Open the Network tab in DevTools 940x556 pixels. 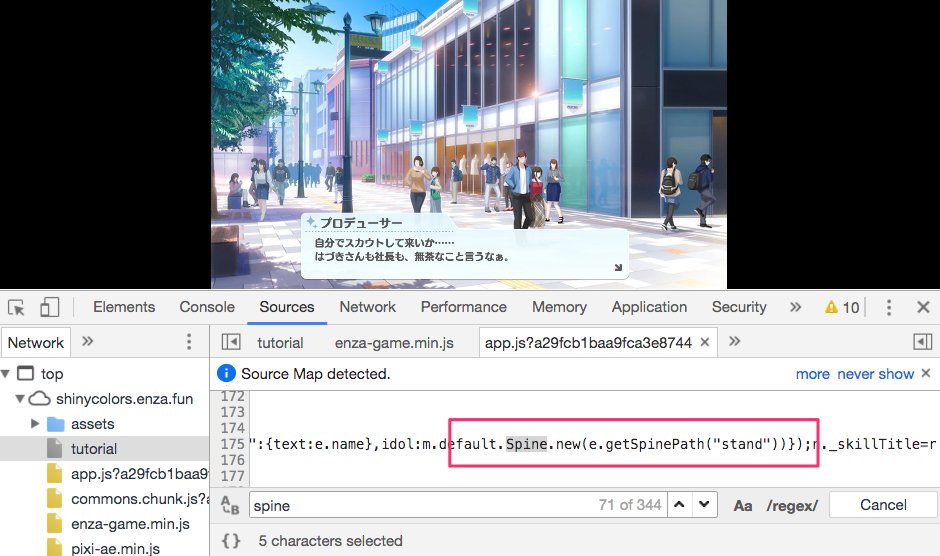[367, 307]
